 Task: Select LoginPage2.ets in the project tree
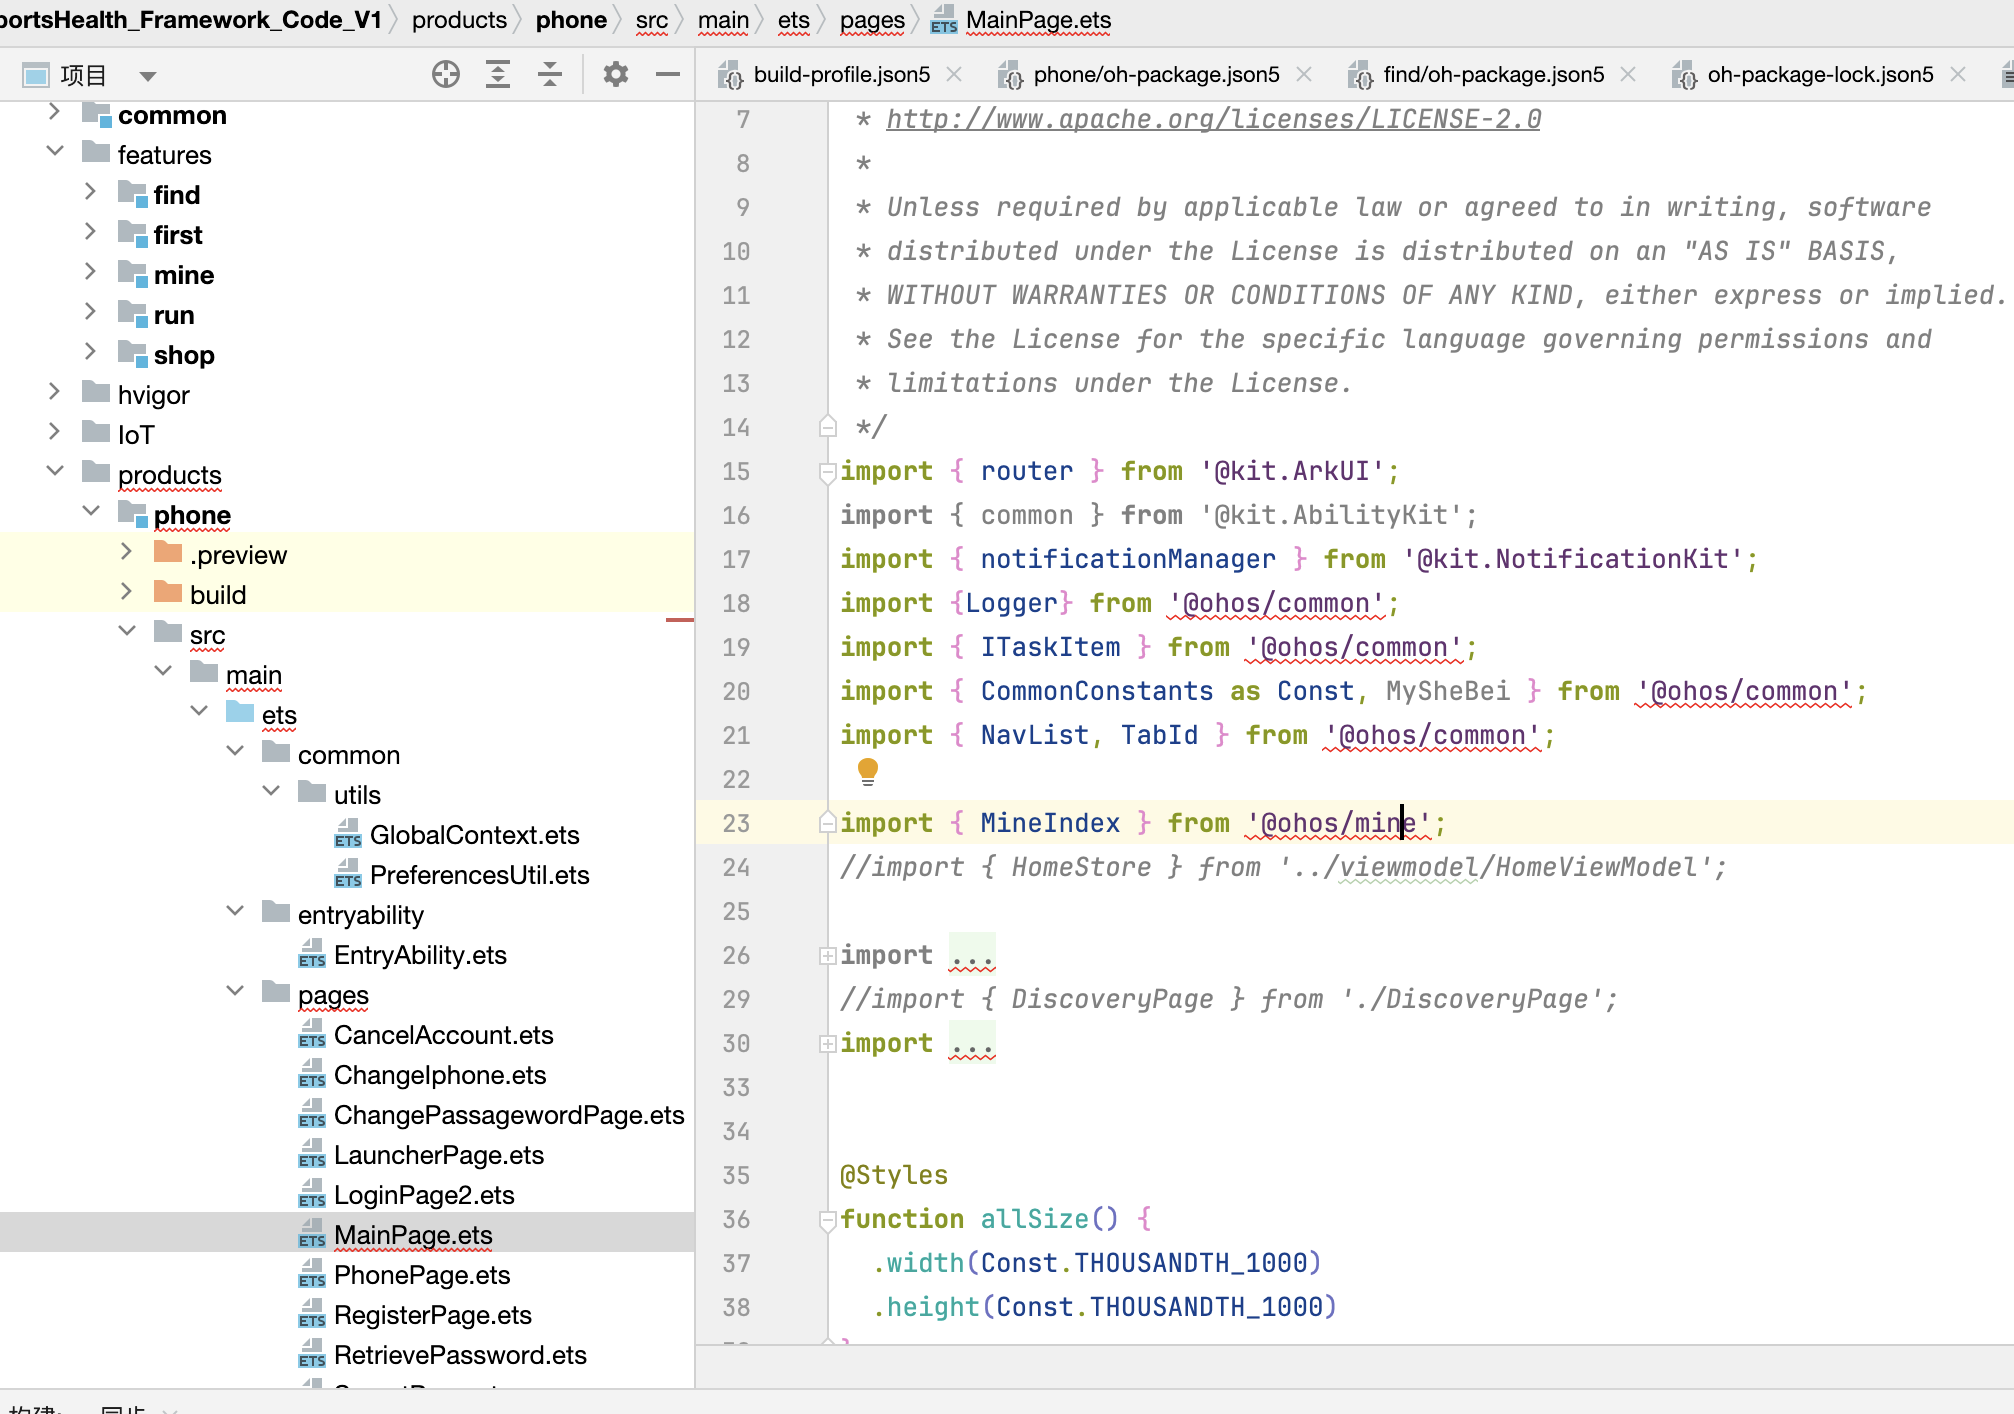(424, 1194)
